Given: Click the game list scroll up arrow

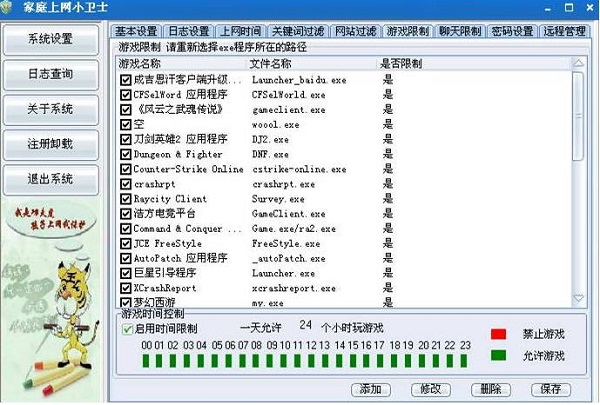Looking at the screenshot, I should point(578,64).
